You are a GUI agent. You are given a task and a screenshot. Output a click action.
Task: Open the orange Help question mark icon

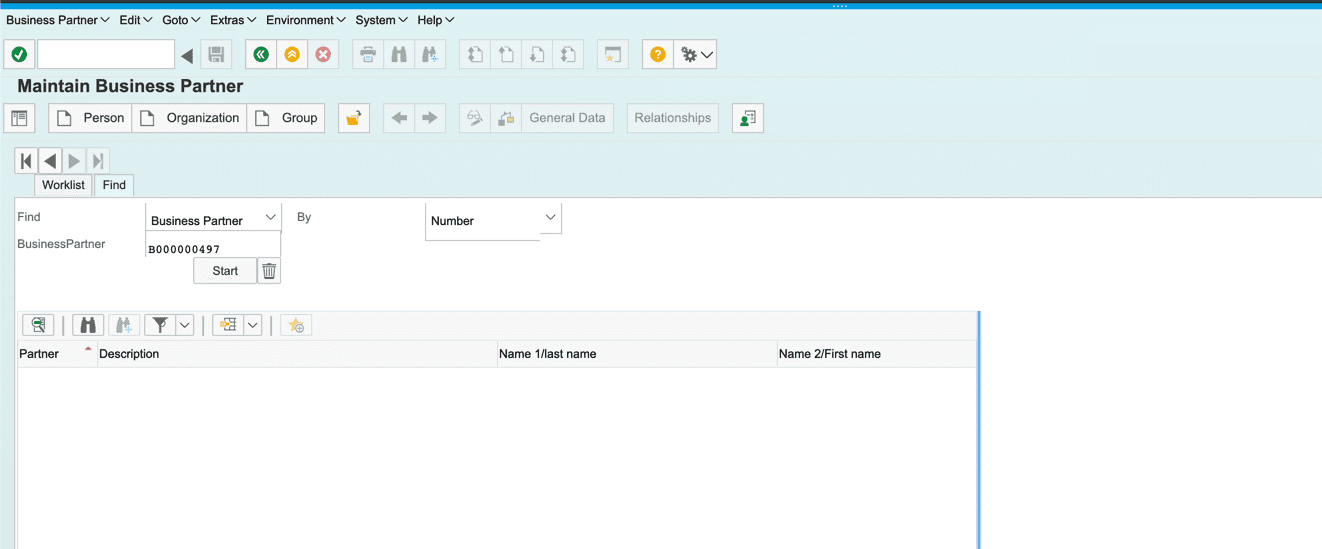(657, 54)
